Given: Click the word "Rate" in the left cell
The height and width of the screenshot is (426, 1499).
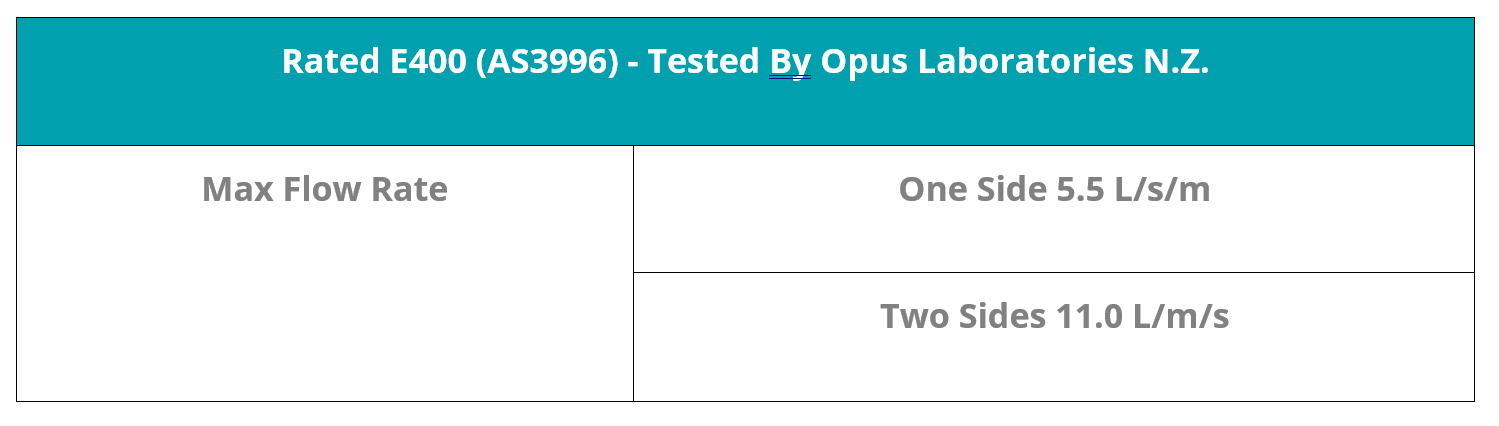Looking at the screenshot, I should click(411, 189).
